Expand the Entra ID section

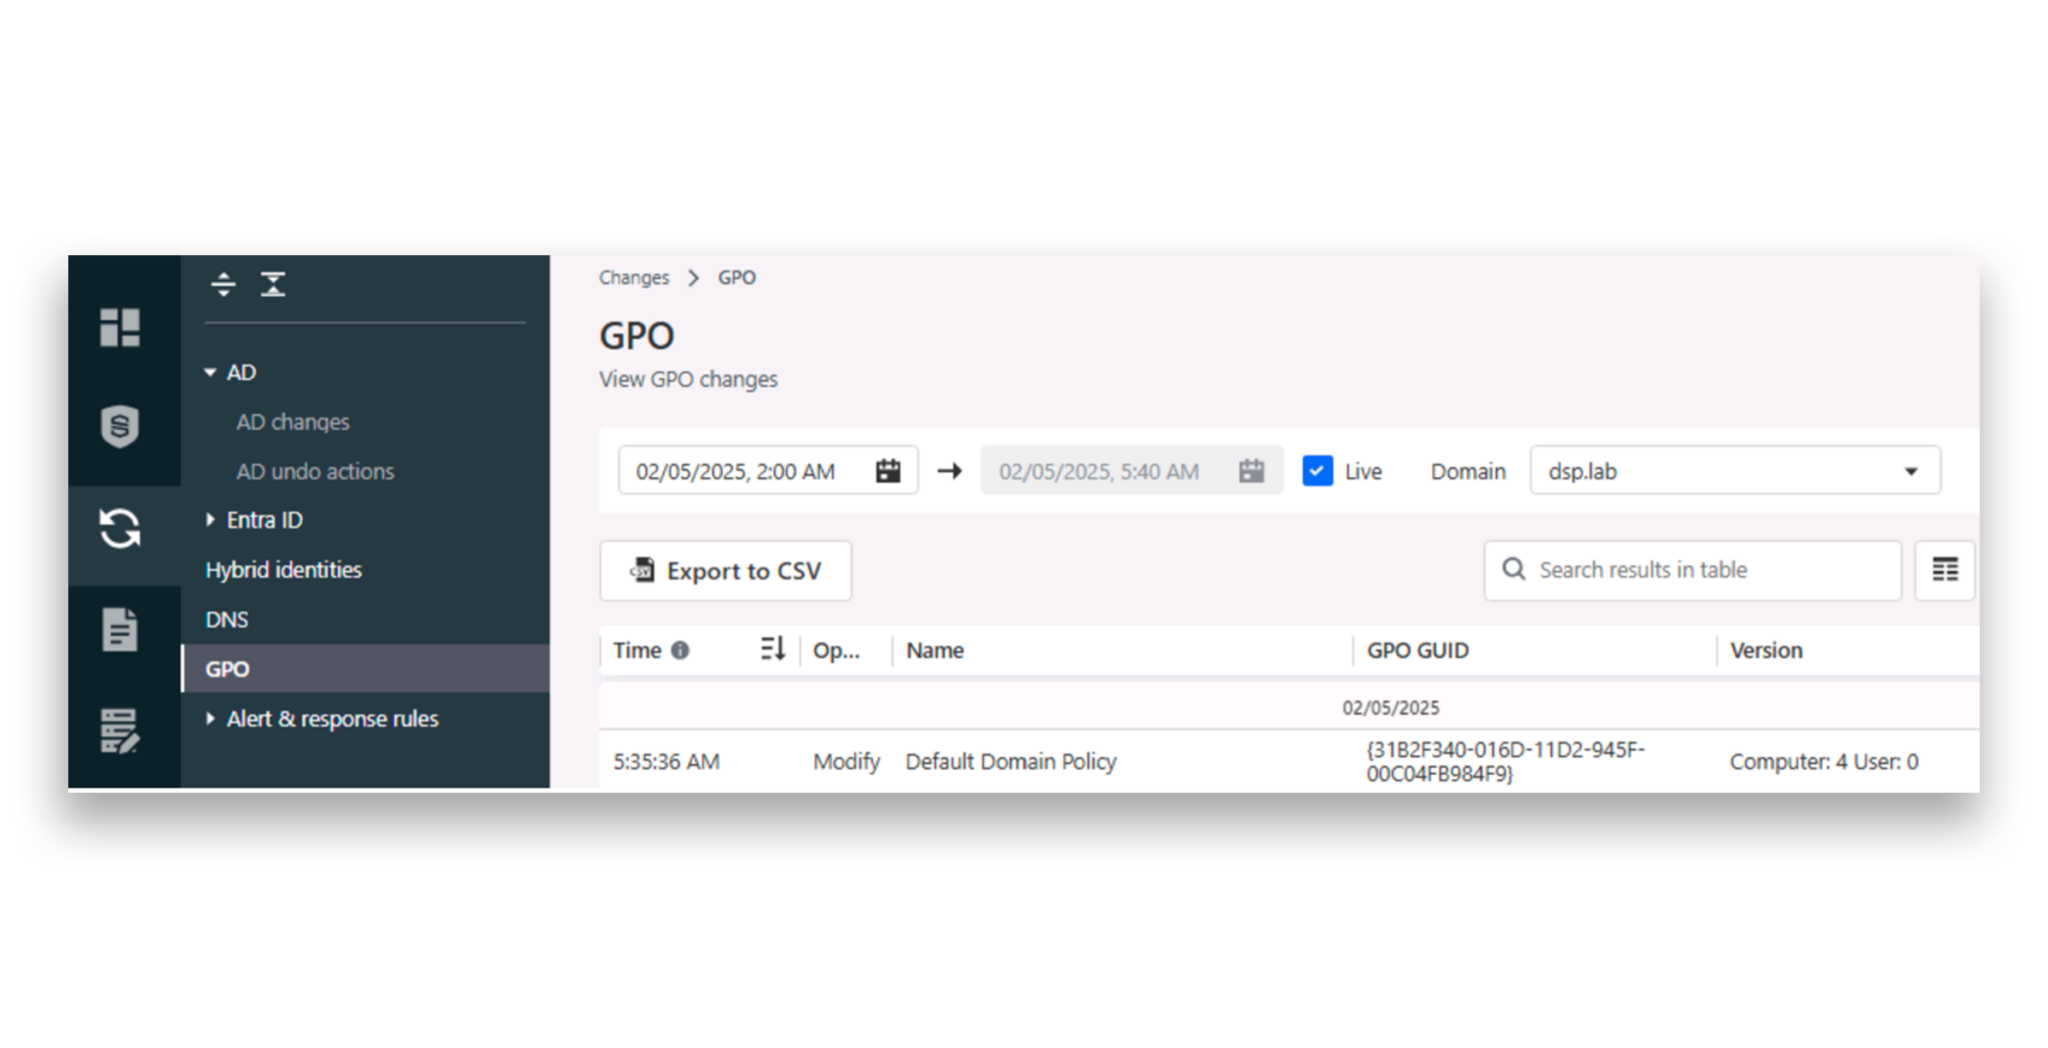pos(211,519)
